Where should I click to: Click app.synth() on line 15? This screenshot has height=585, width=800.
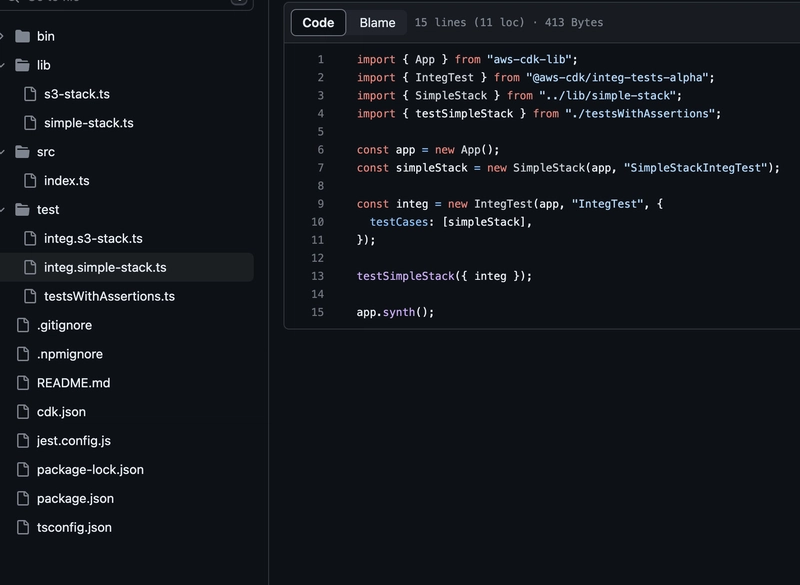(x=395, y=312)
